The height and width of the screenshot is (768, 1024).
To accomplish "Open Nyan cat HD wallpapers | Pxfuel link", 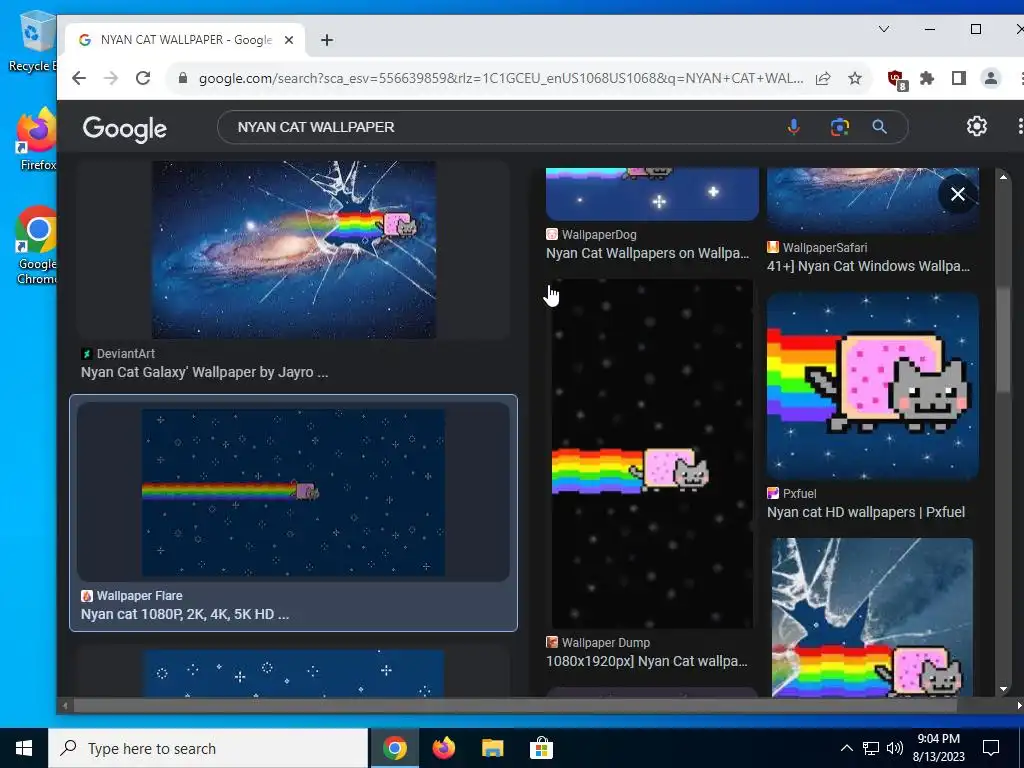I will point(866,513).
